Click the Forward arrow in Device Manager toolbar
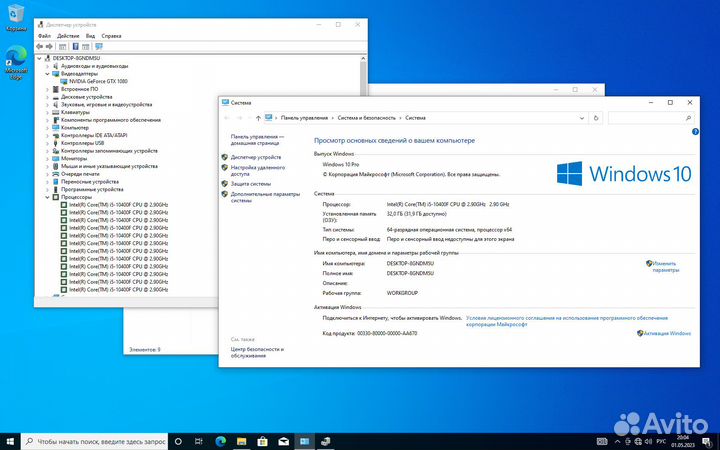Screen dimensions: 720x450 pos(49,46)
